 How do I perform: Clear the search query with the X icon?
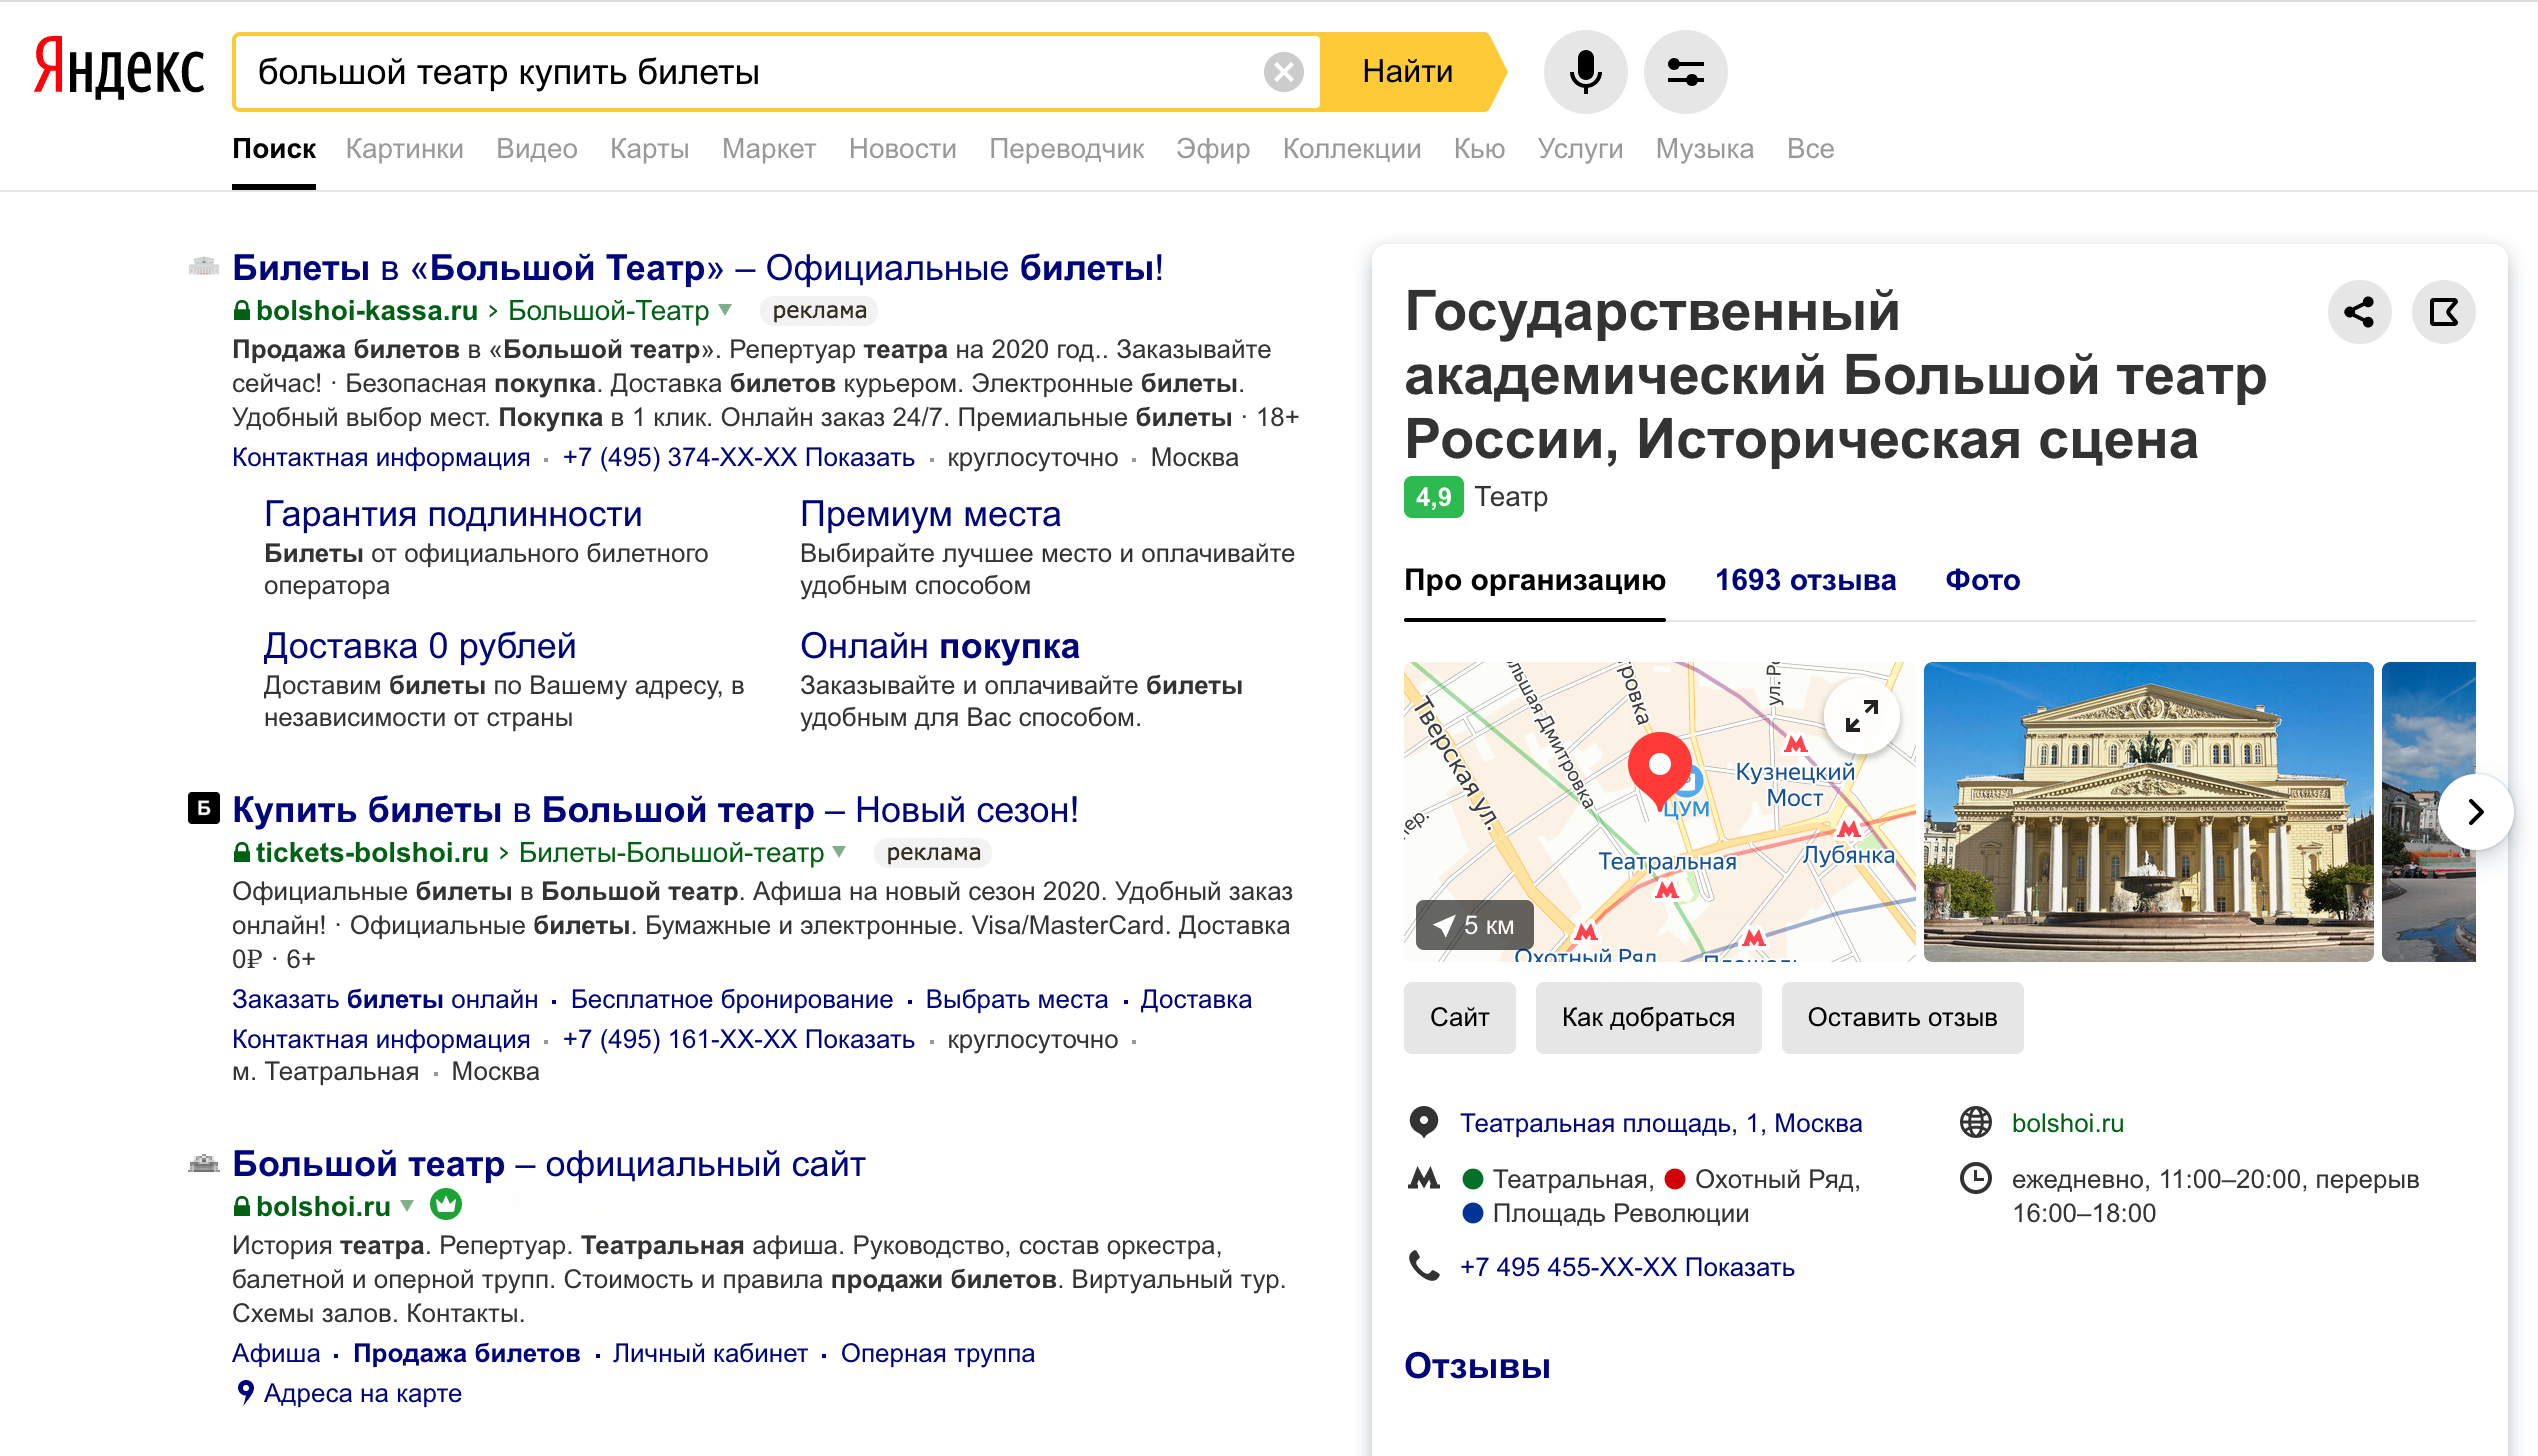(x=1283, y=72)
